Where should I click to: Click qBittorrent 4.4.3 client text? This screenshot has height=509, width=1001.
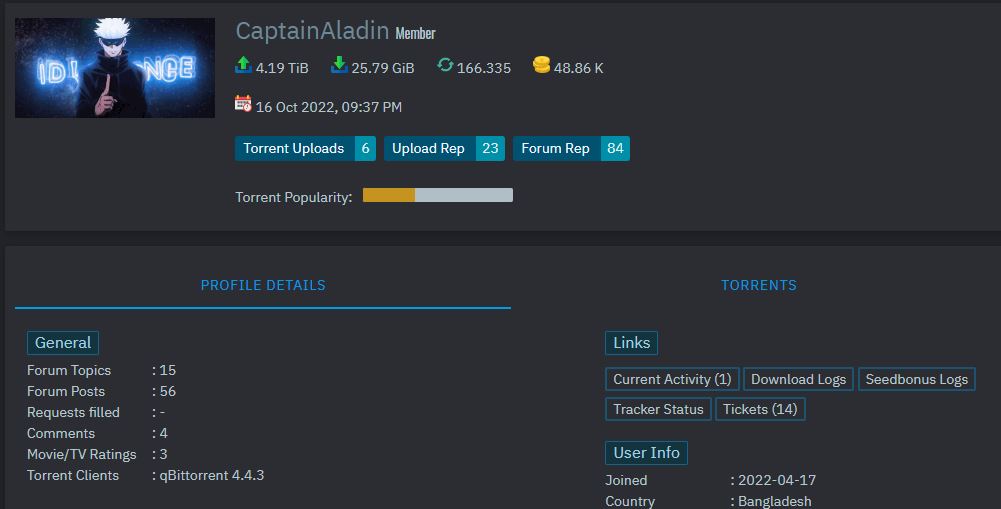[211, 475]
